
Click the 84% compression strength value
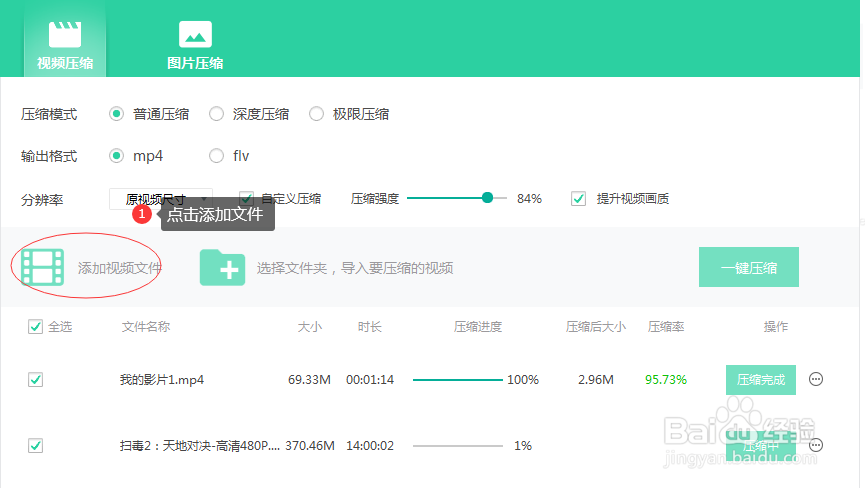coord(529,199)
